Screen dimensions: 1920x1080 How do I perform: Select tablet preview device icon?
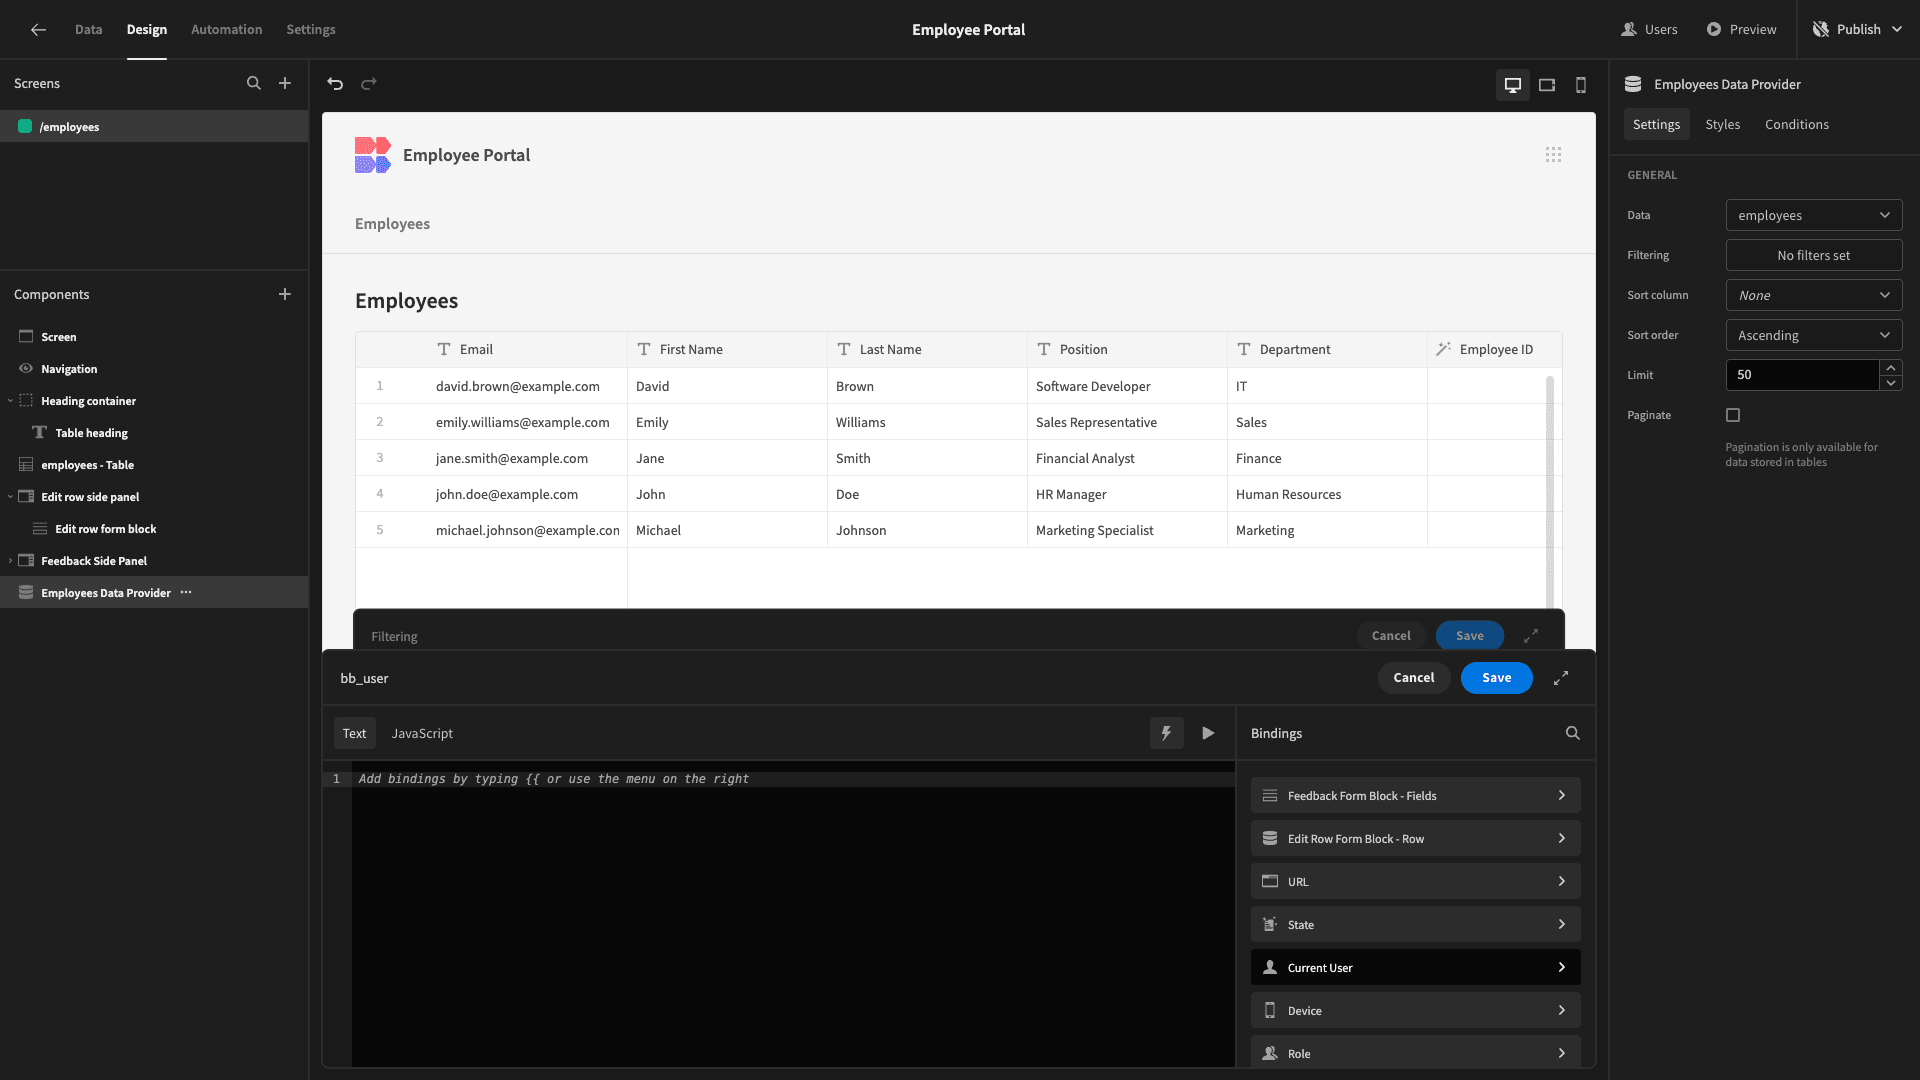pyautogui.click(x=1547, y=85)
